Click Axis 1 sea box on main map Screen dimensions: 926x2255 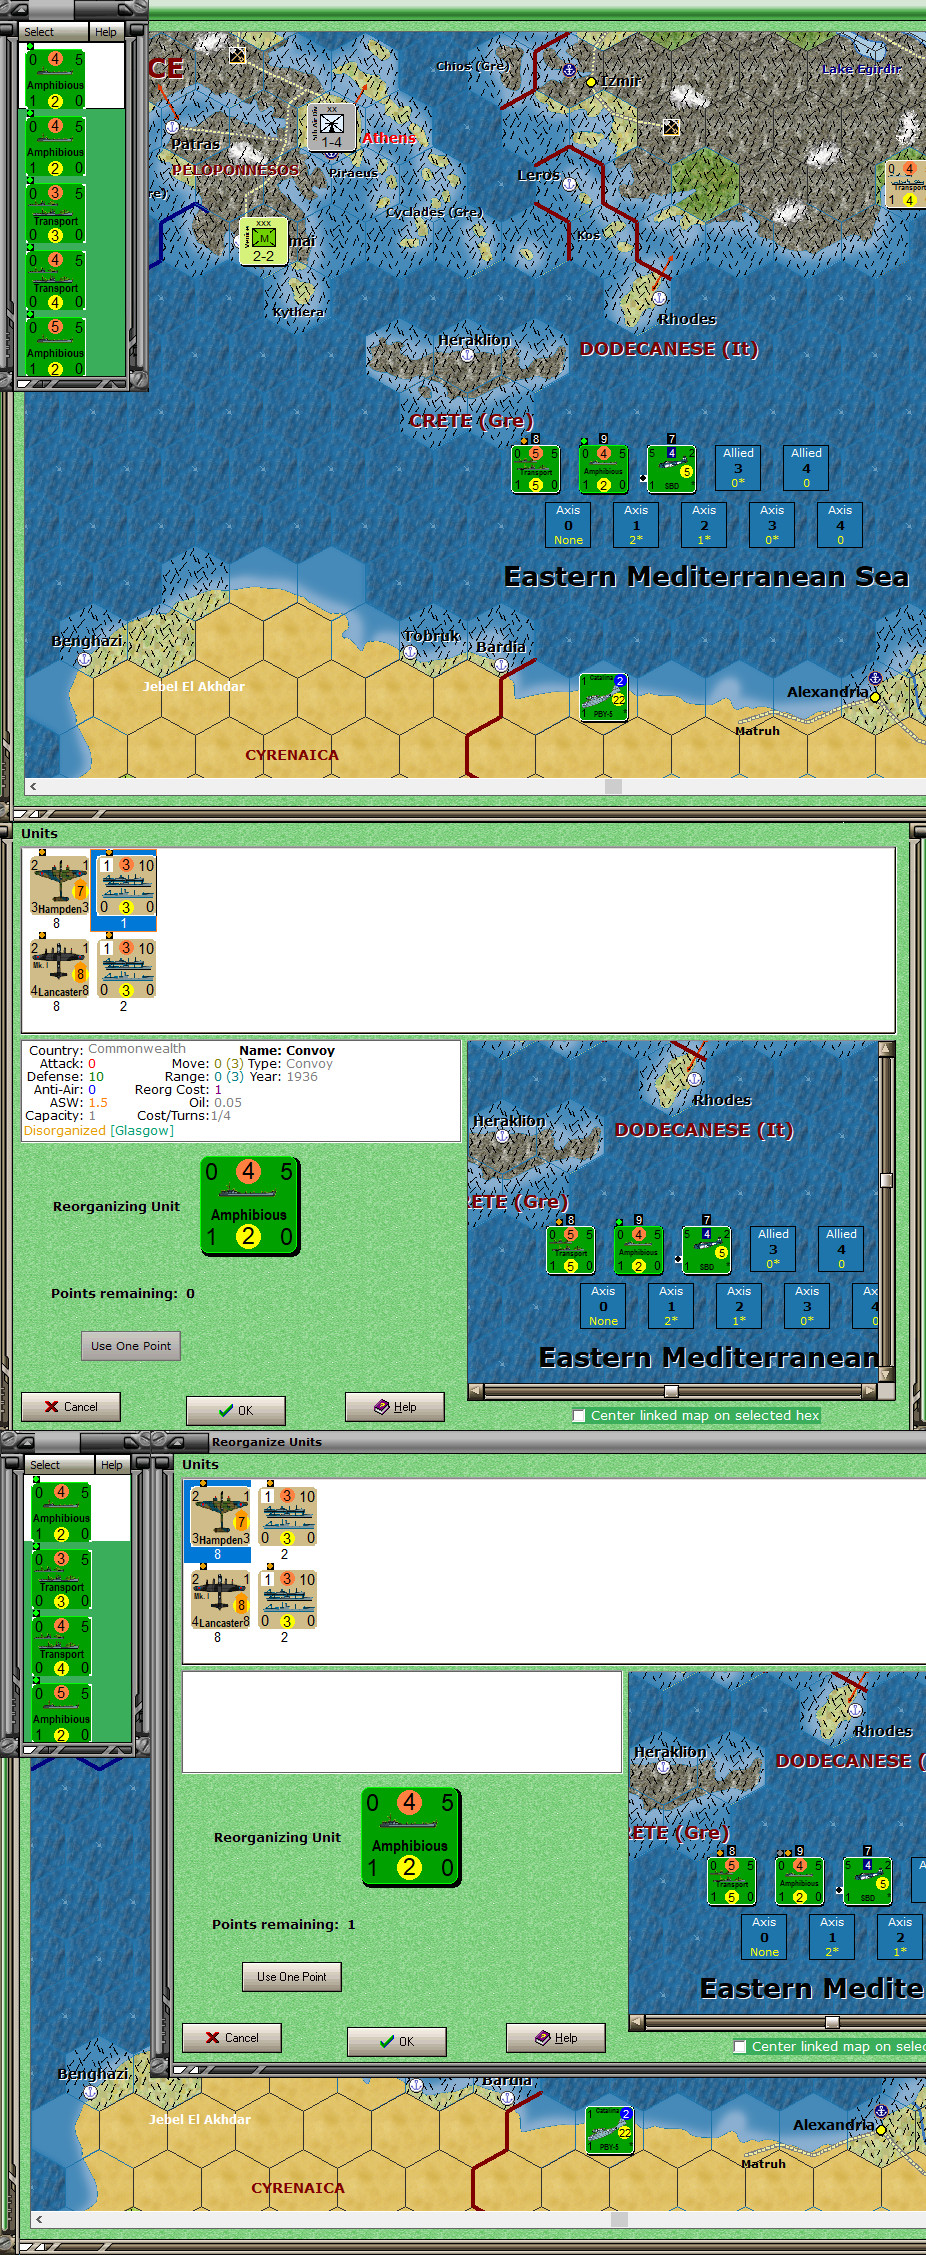click(636, 525)
